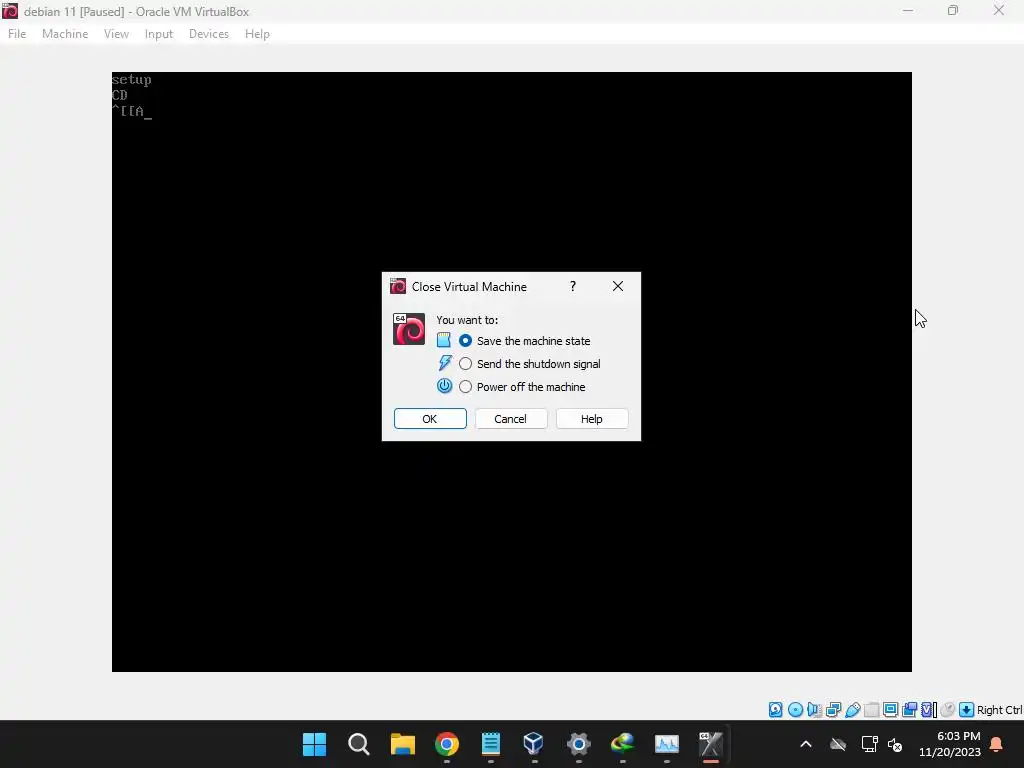This screenshot has width=1024, height=768.
Task: Open Internet Download Manager taskbar icon
Action: [x=622, y=744]
